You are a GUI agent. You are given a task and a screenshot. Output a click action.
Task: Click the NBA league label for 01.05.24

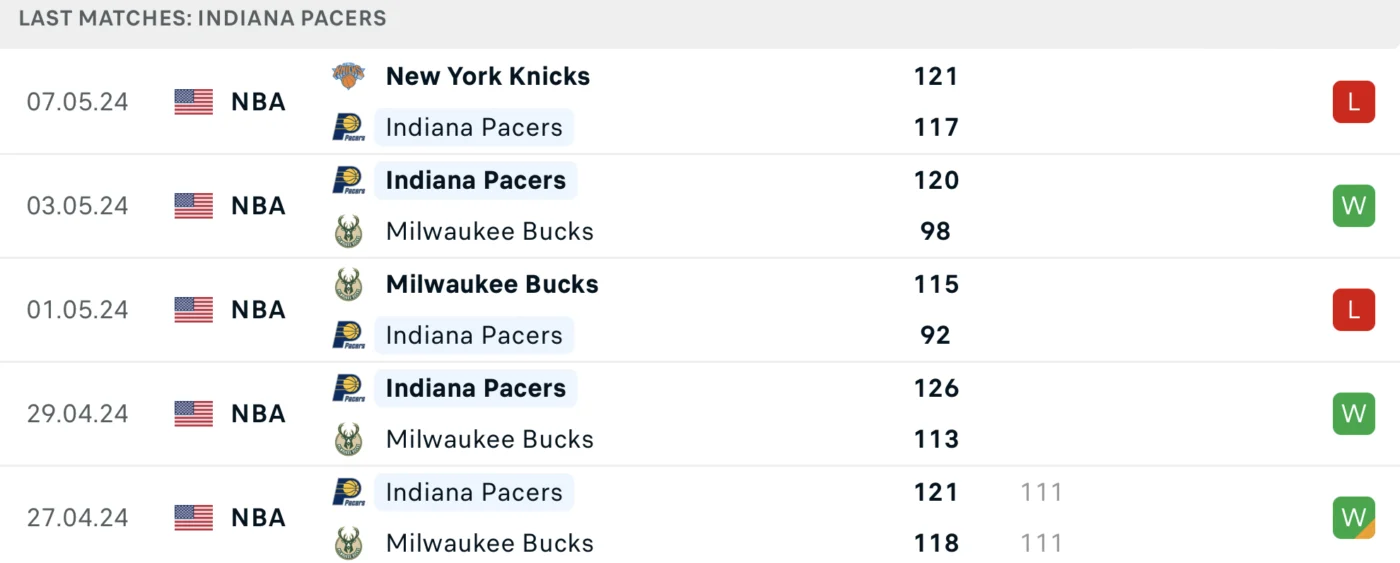259,310
